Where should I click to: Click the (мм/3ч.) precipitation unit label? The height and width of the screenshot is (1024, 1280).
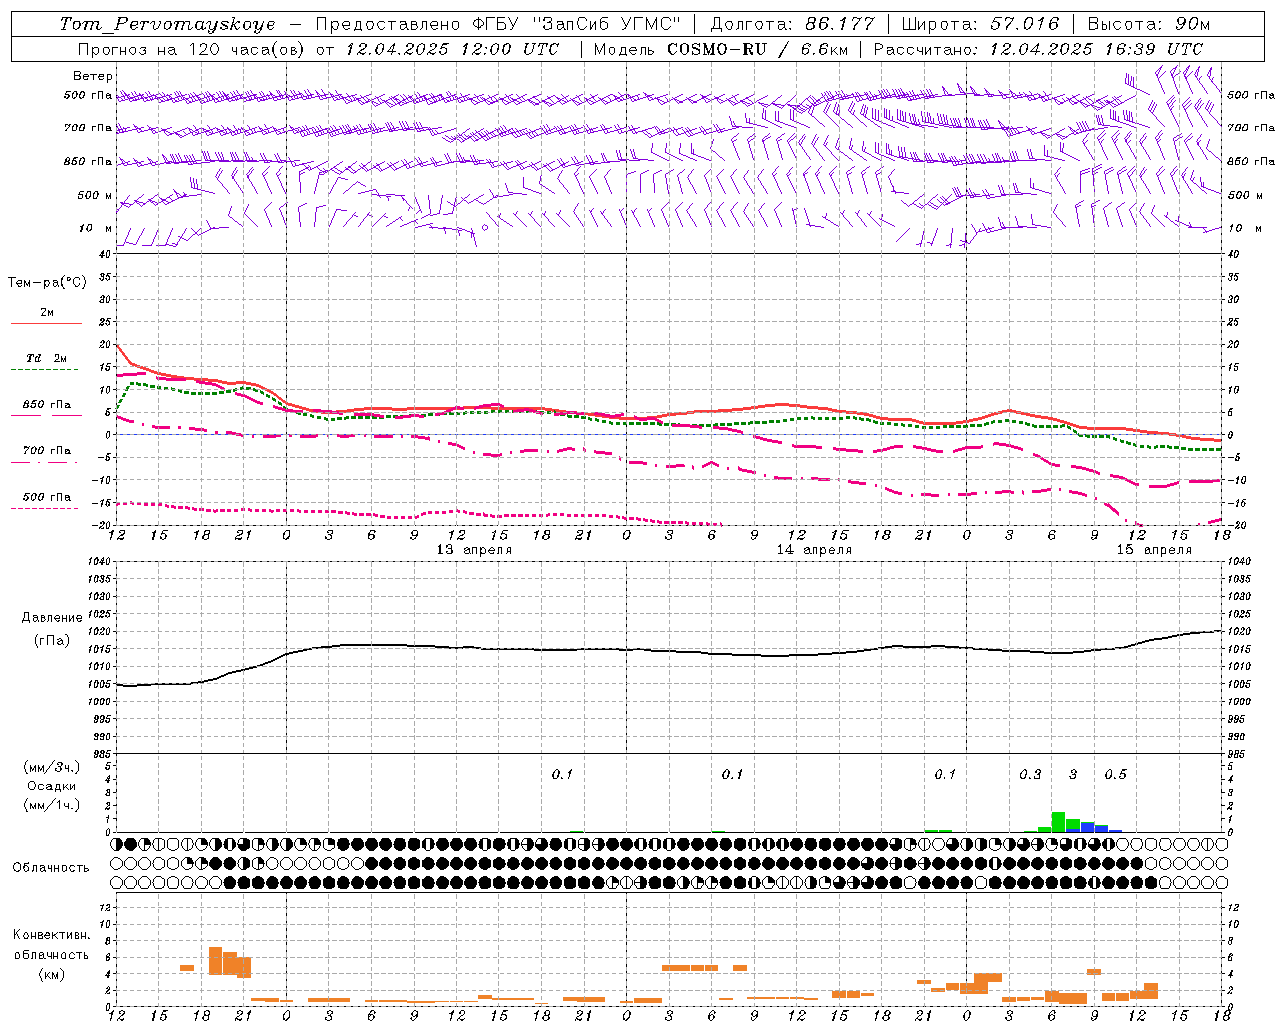click(51, 767)
